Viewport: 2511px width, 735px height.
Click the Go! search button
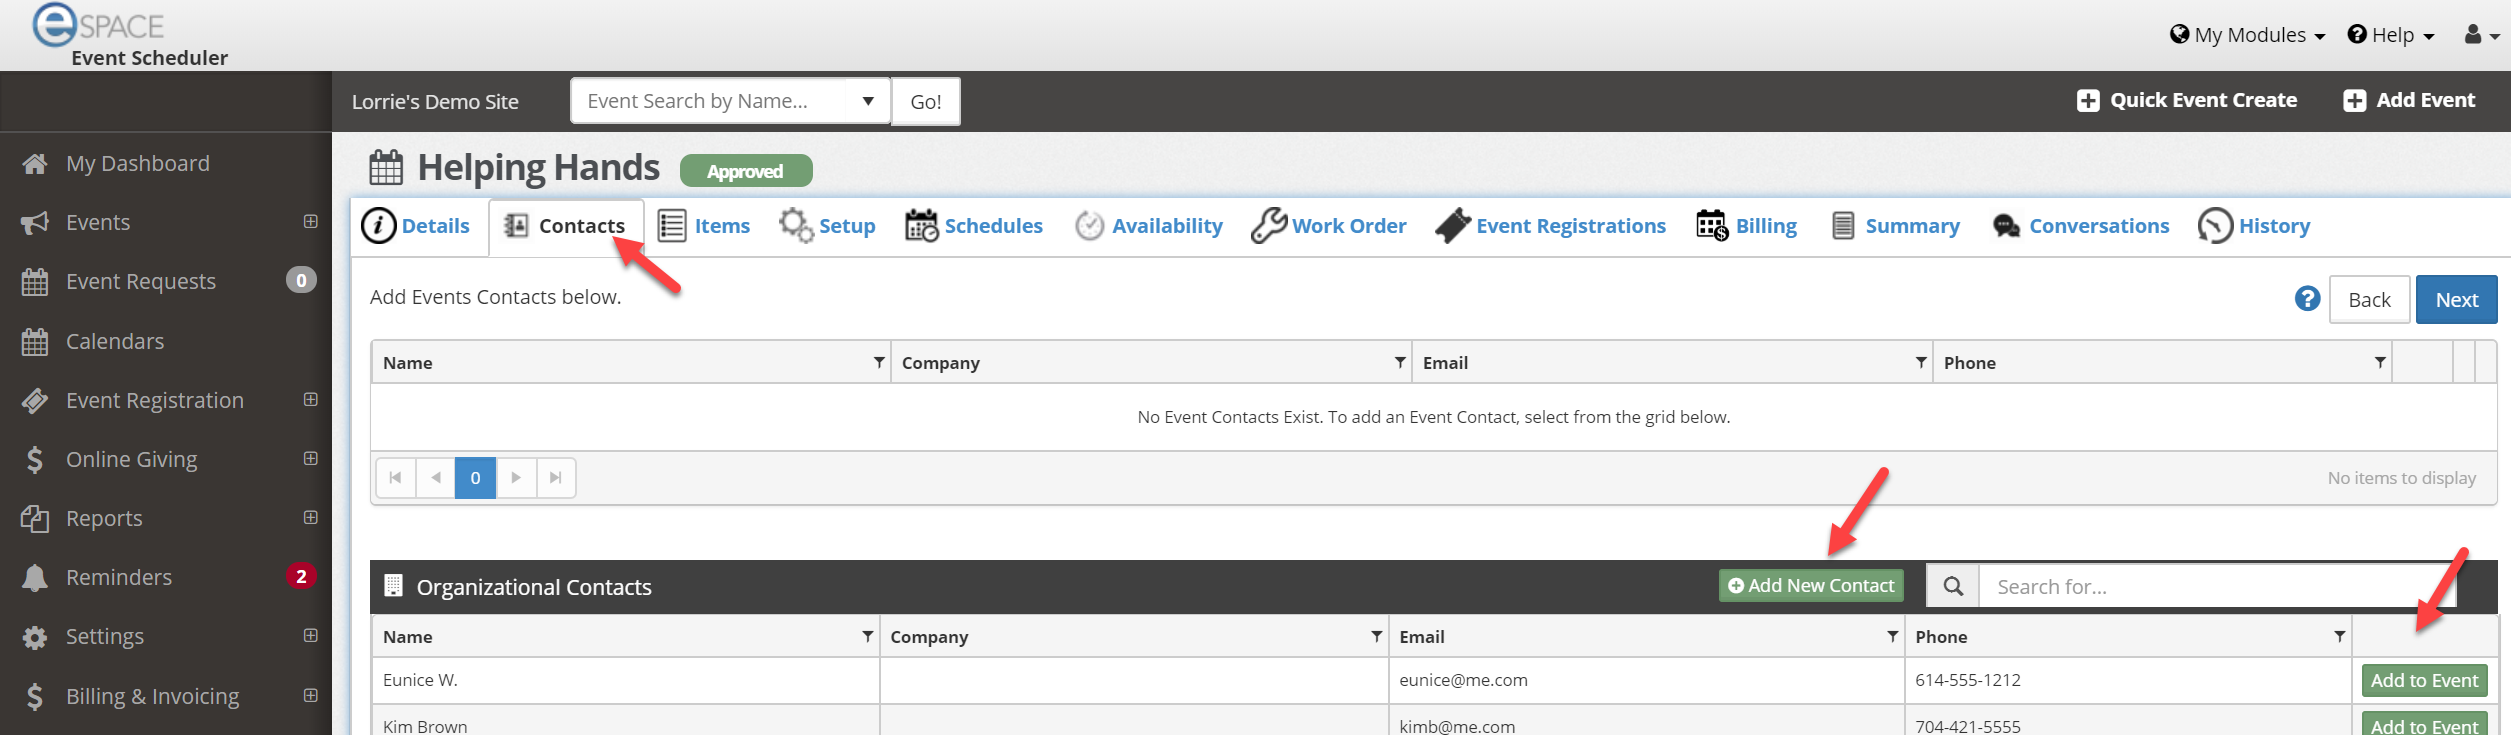926,102
